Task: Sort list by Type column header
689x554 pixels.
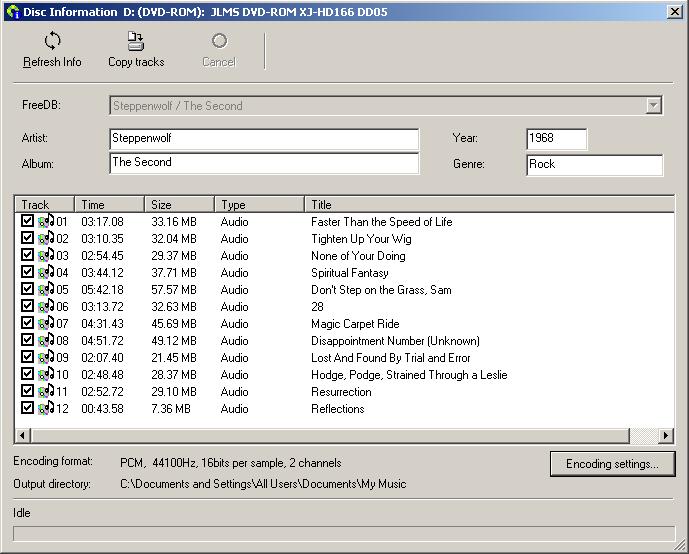Action: (260, 205)
